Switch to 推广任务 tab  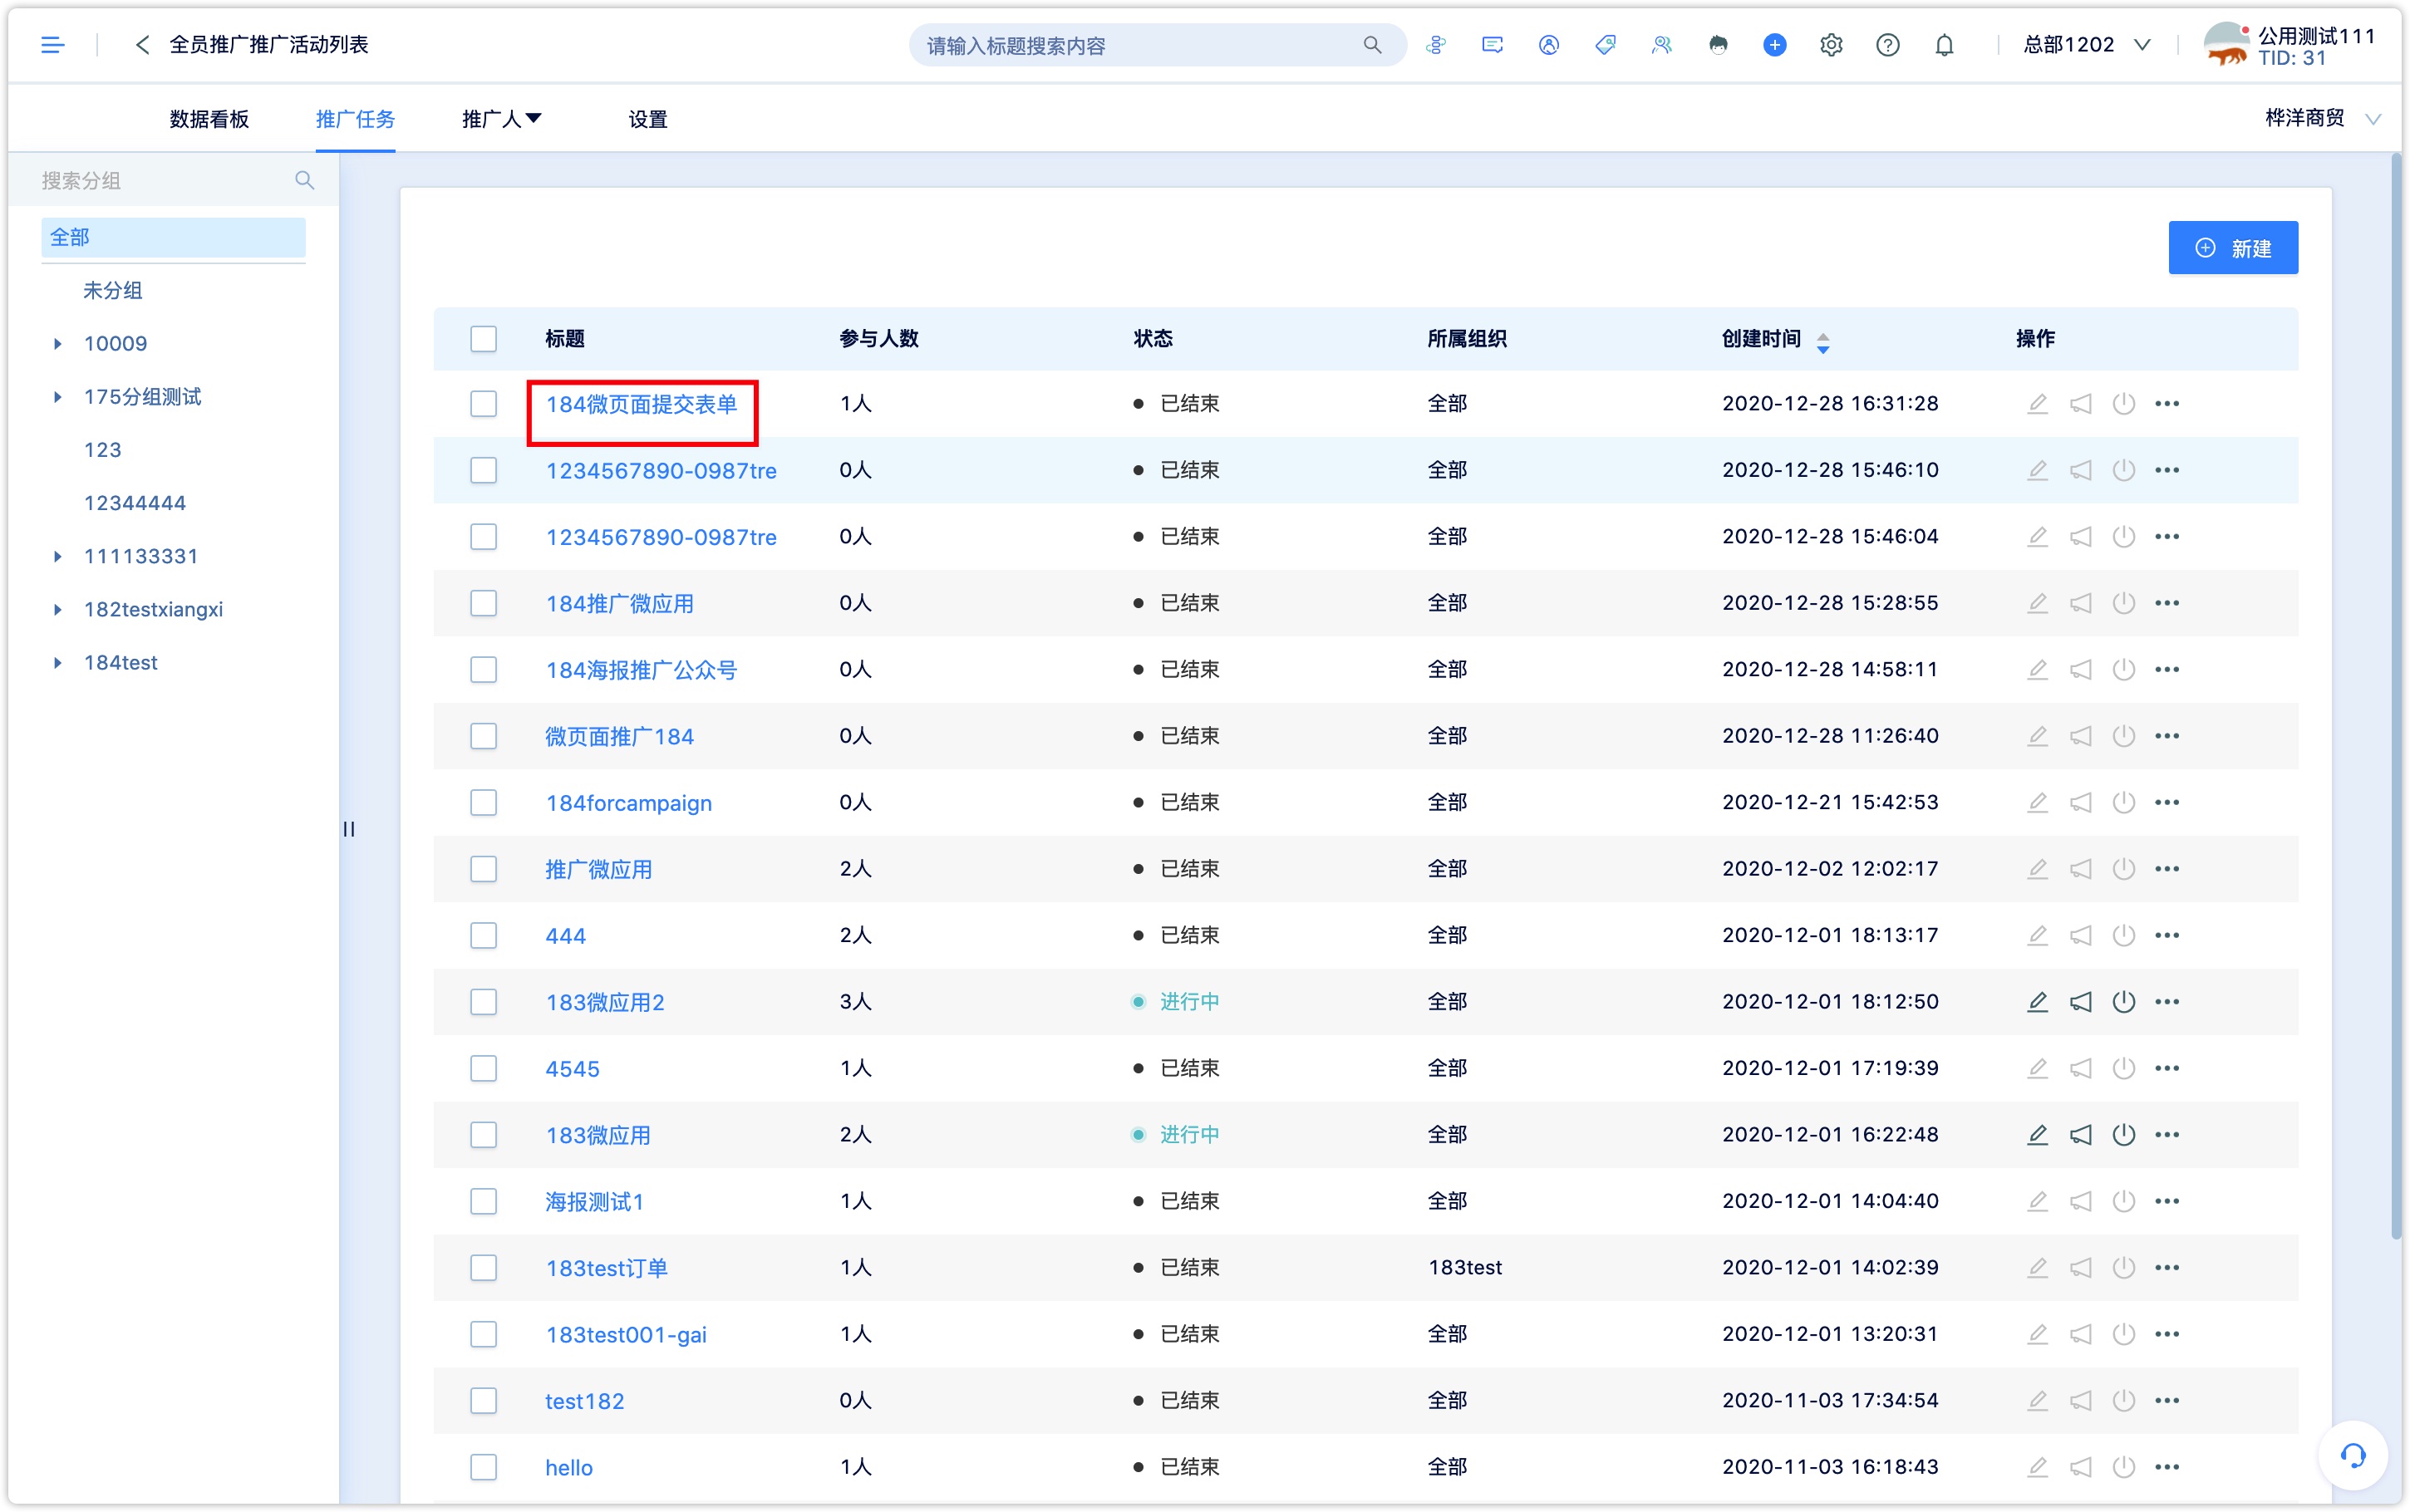click(x=355, y=119)
